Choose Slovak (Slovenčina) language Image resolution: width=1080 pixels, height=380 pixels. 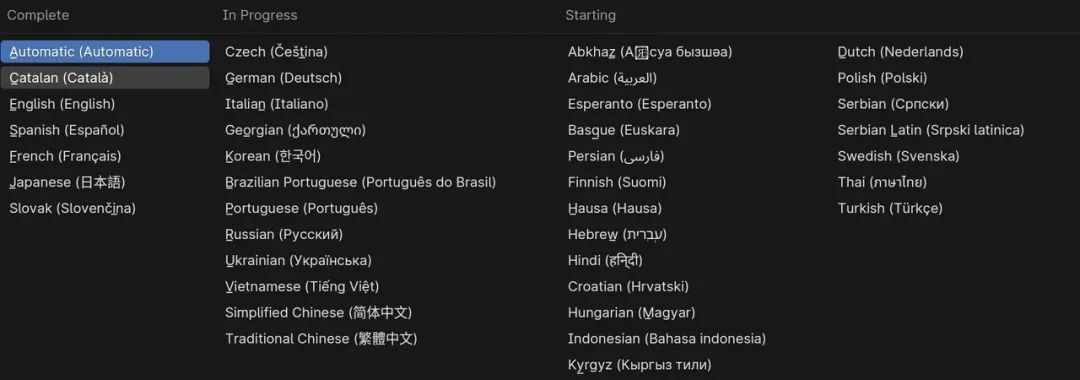click(x=72, y=209)
